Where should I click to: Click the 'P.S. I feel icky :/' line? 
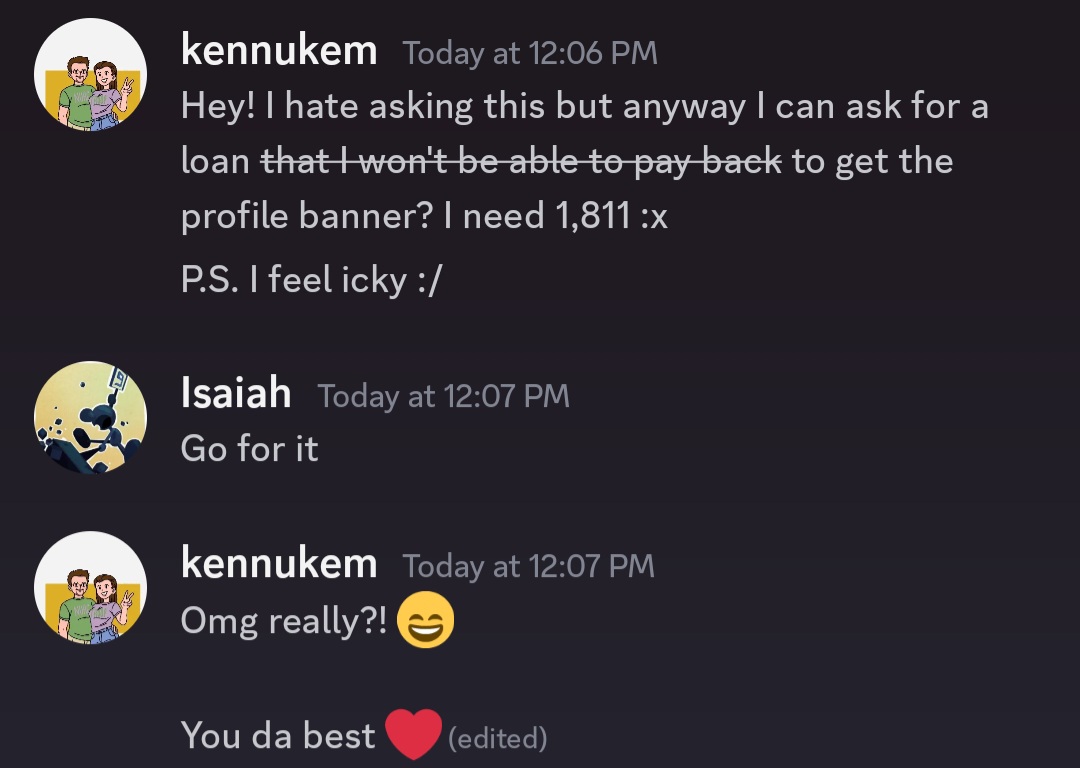point(311,280)
